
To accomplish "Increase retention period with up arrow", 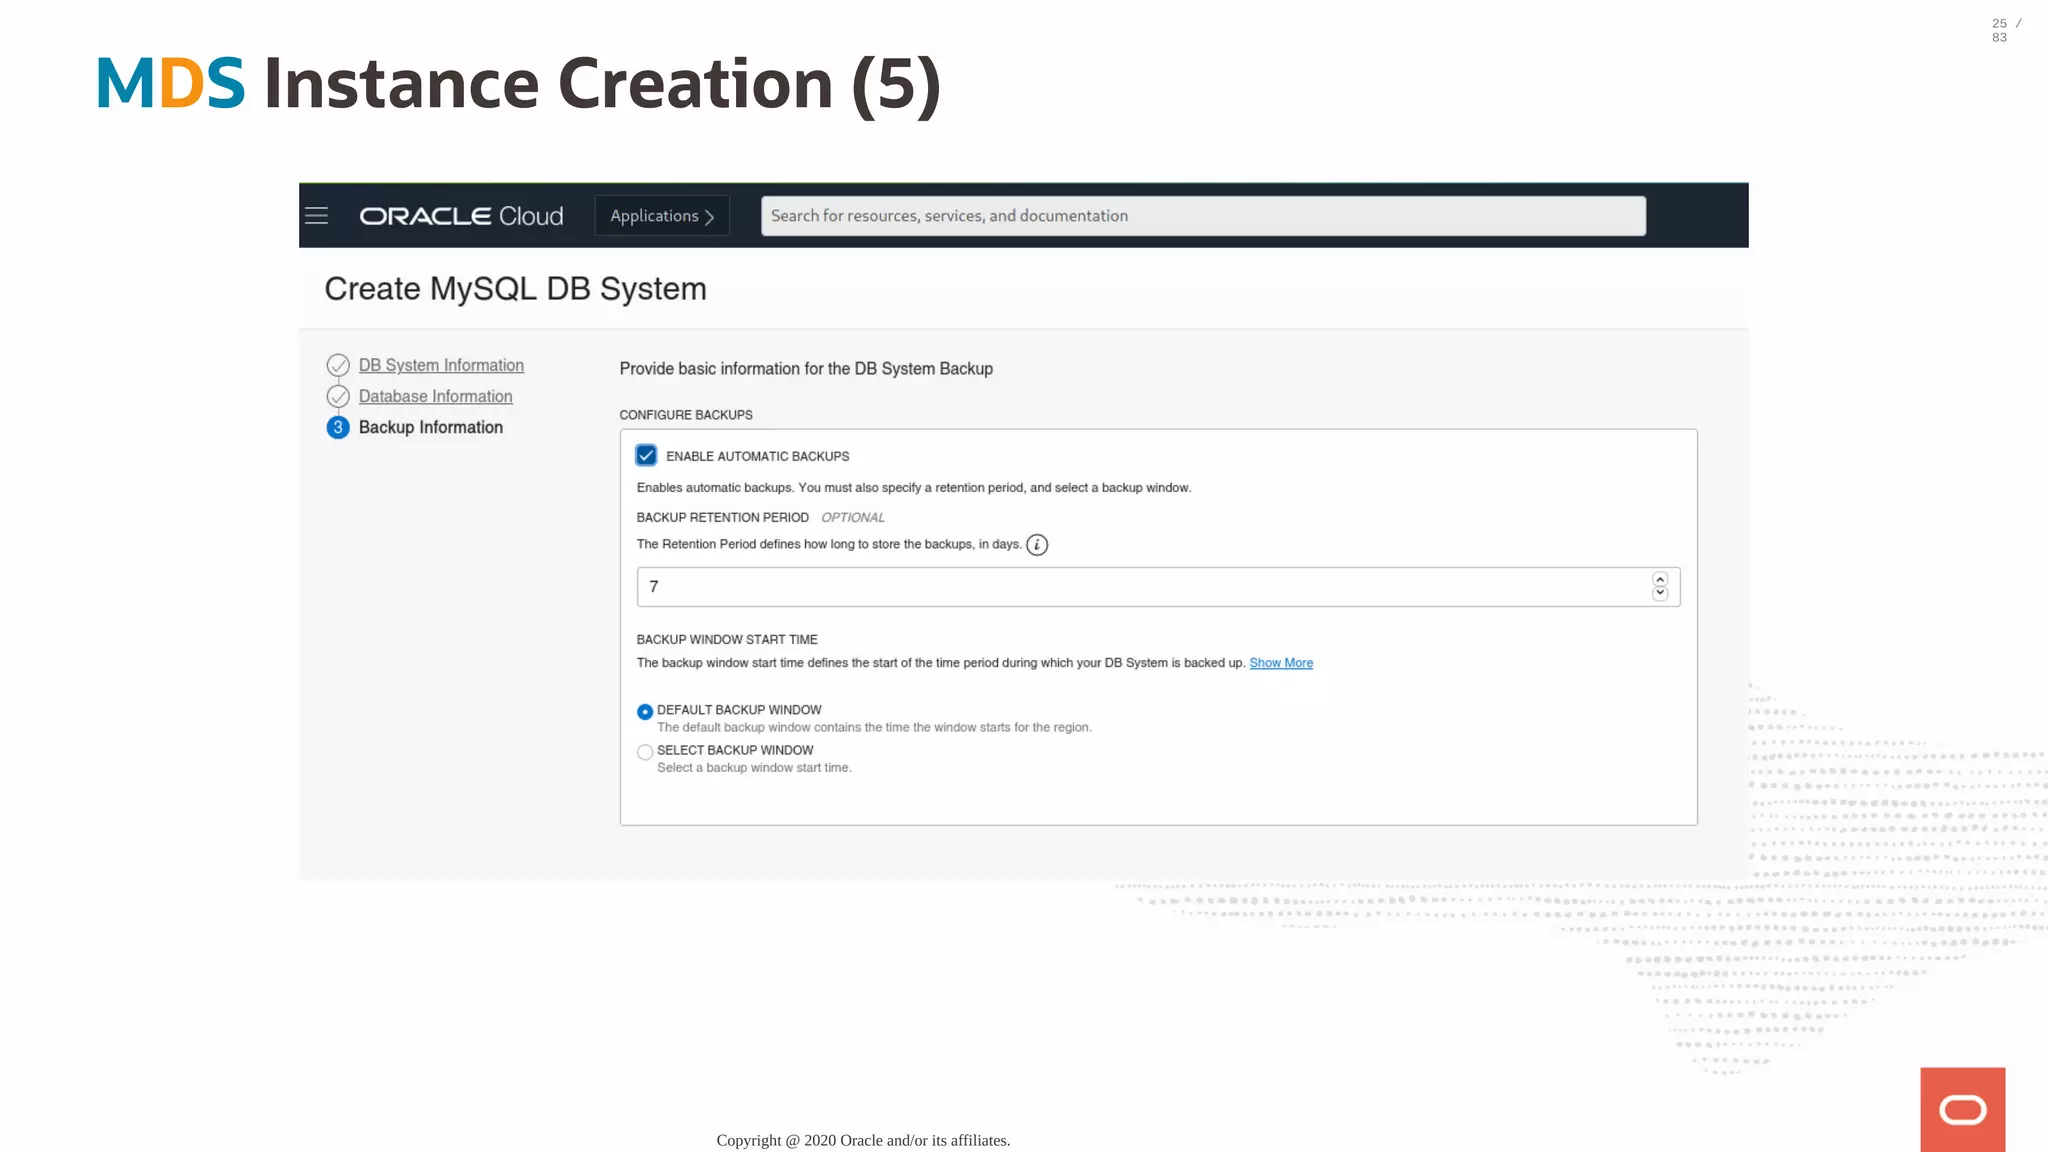I will 1660,580.
